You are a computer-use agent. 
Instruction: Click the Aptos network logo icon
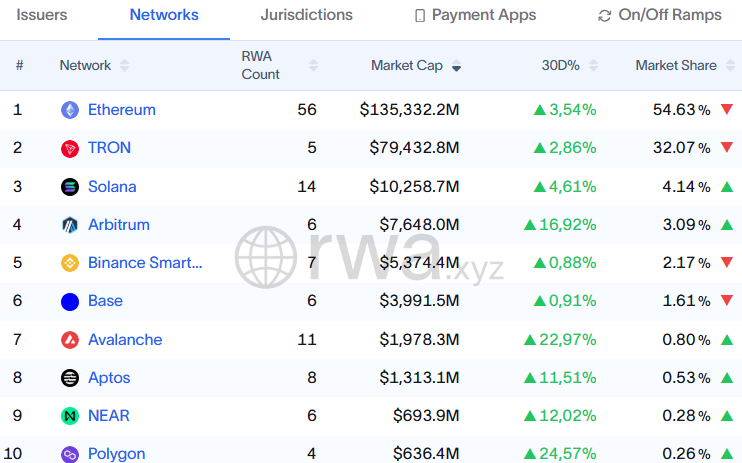point(70,378)
